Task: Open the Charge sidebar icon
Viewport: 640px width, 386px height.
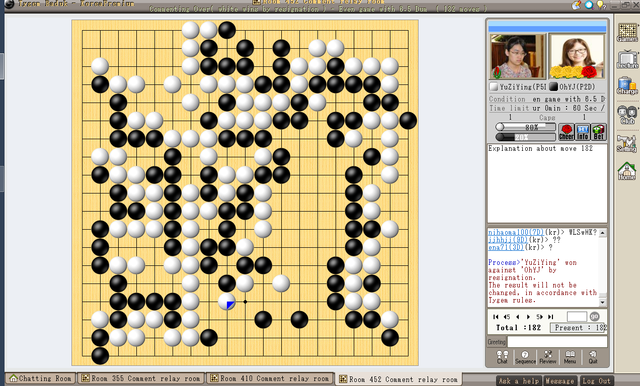Action: click(x=627, y=86)
